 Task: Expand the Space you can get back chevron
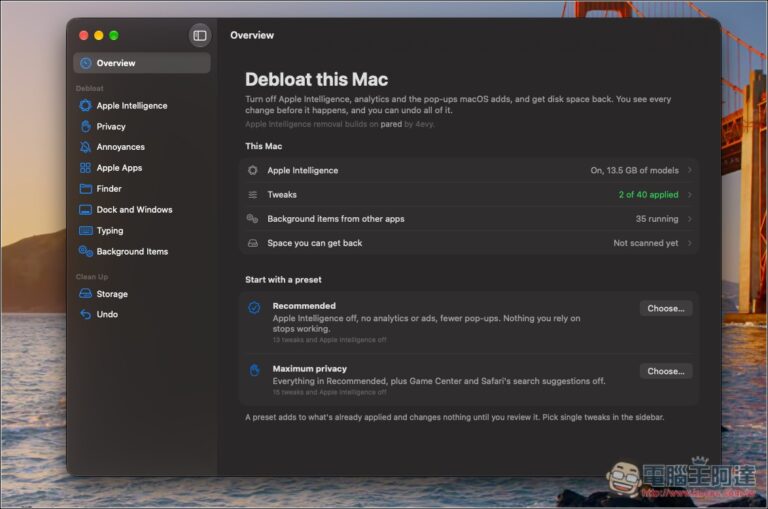[x=690, y=242]
